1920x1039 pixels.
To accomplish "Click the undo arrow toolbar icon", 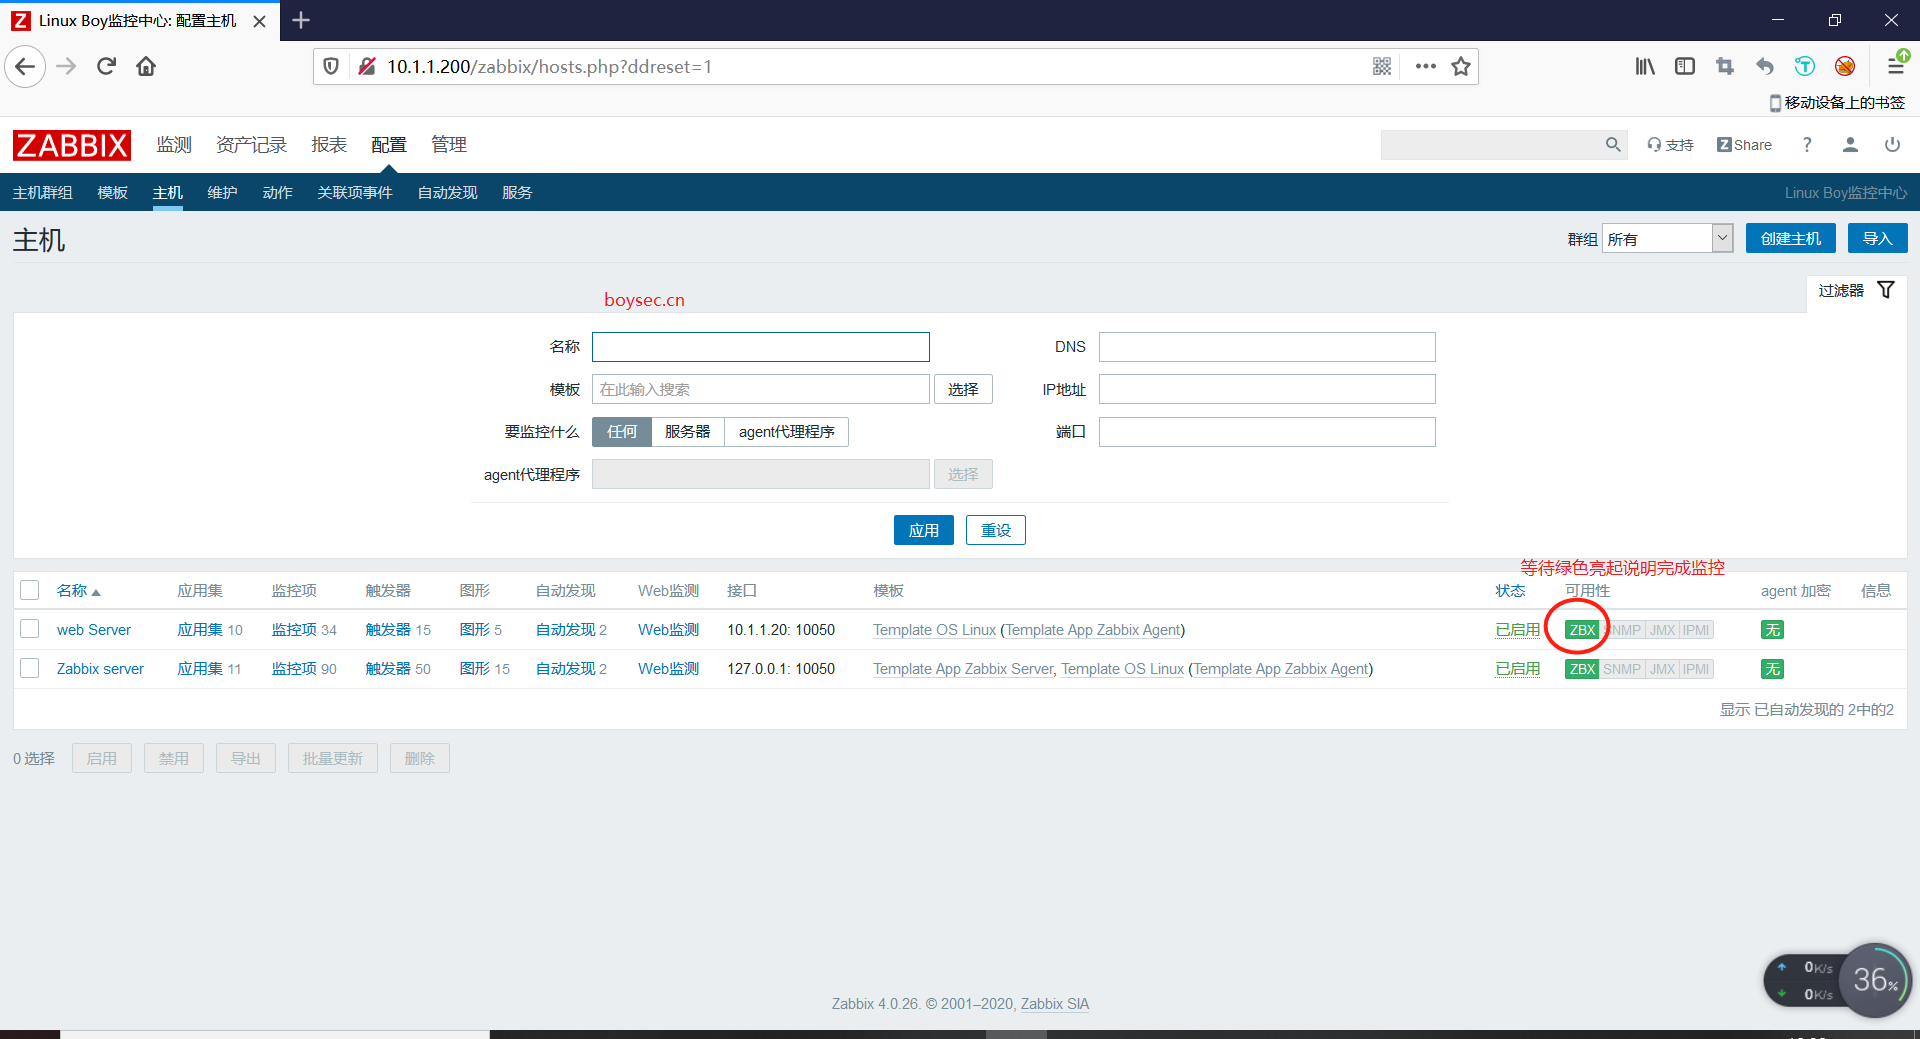I will (1765, 67).
